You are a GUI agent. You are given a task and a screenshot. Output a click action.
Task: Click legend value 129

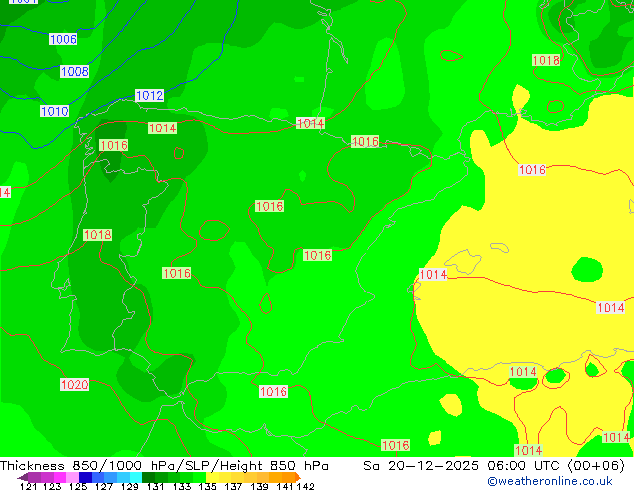(130, 486)
